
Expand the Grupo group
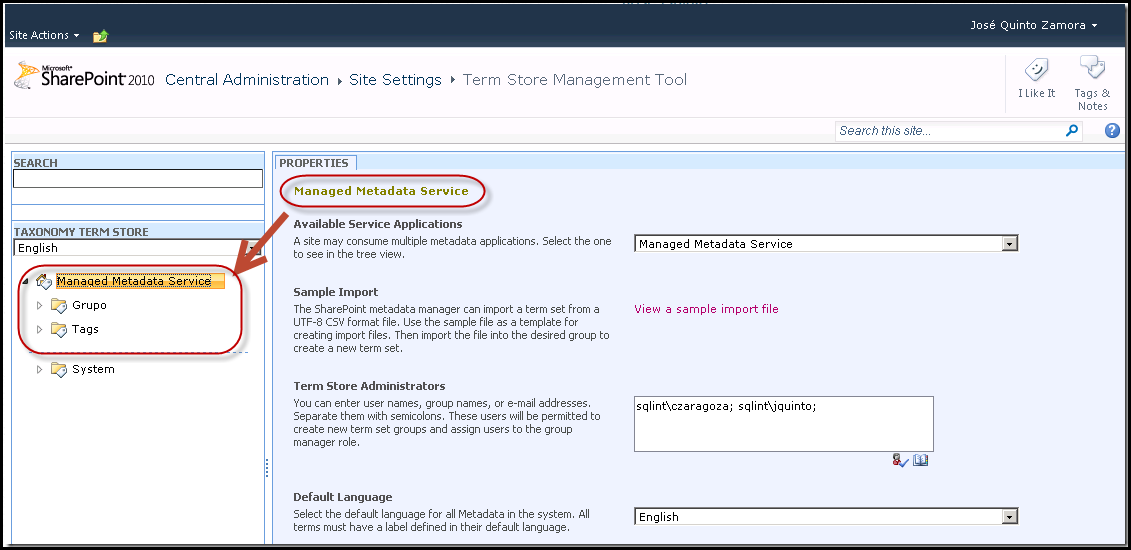point(40,306)
